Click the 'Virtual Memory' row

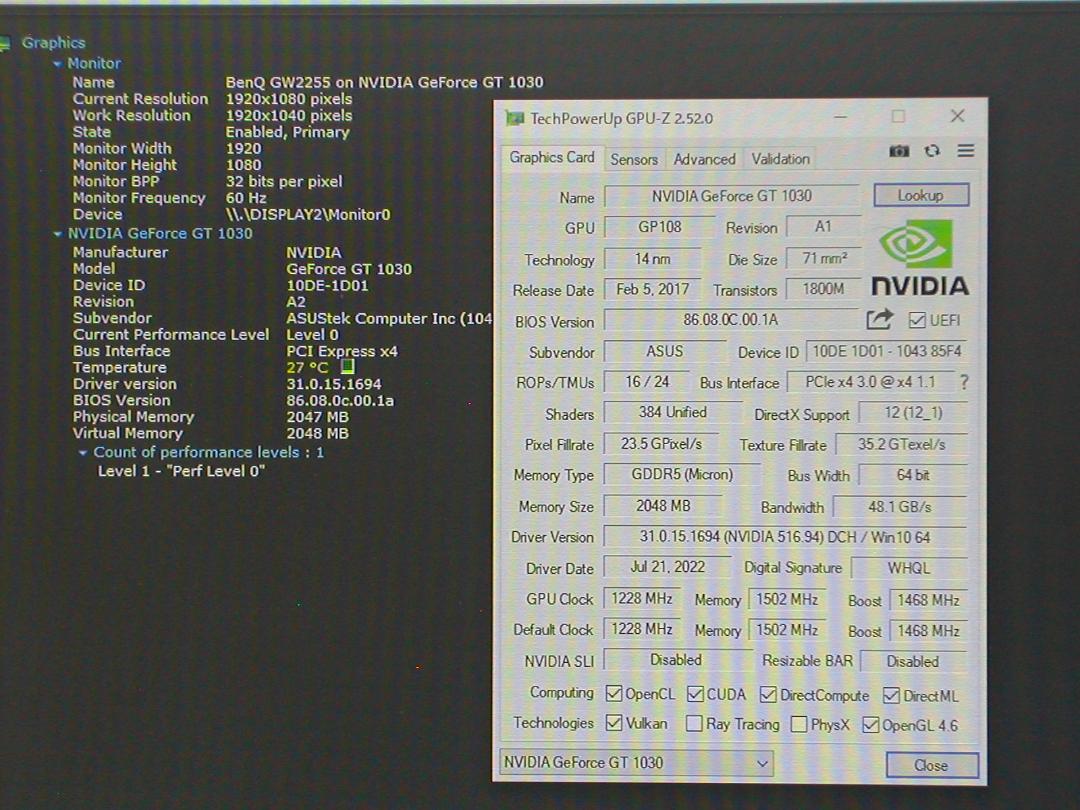[211, 434]
